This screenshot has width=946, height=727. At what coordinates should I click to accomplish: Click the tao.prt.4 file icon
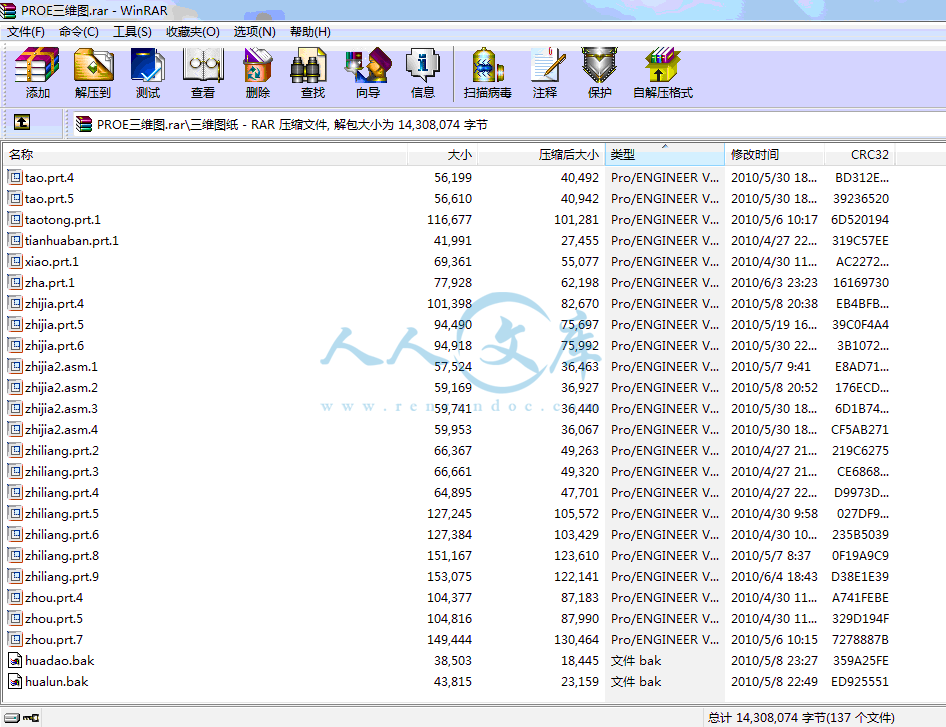[15, 177]
